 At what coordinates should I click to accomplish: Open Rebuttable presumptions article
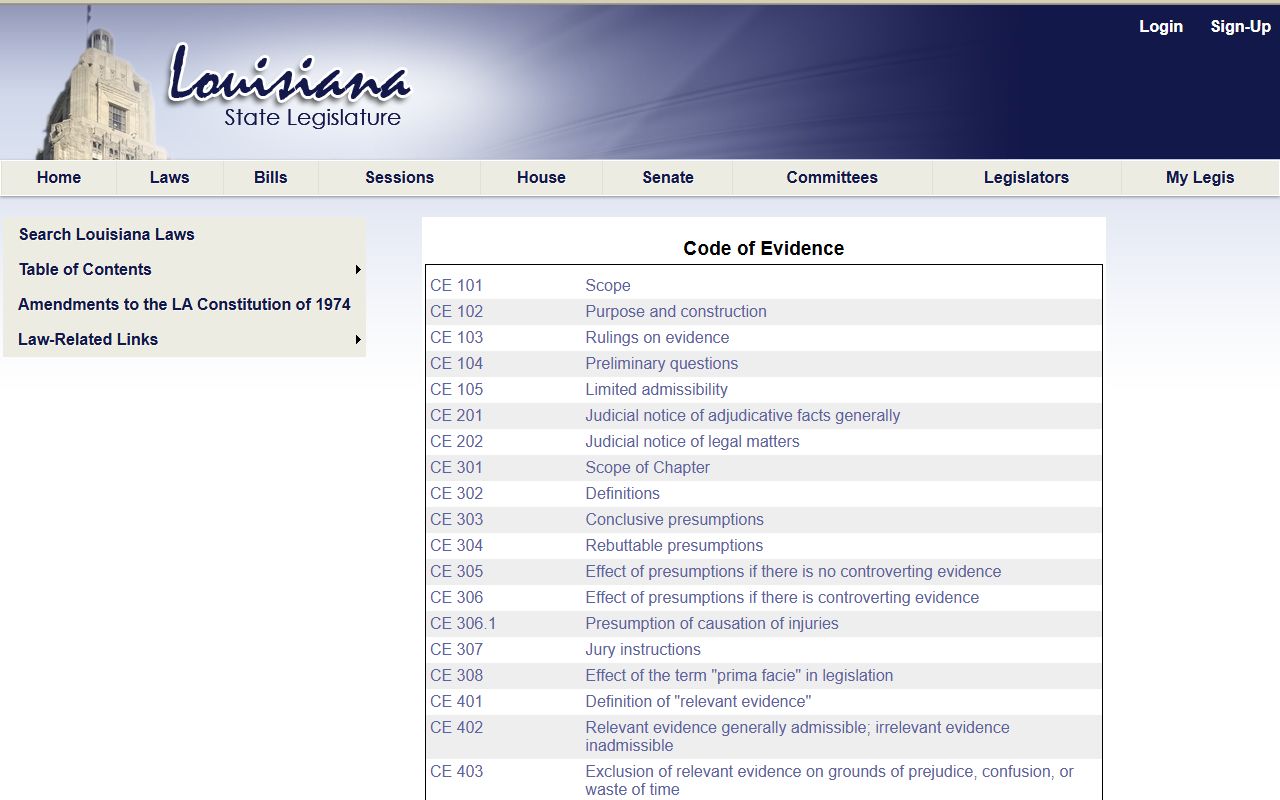[674, 546]
